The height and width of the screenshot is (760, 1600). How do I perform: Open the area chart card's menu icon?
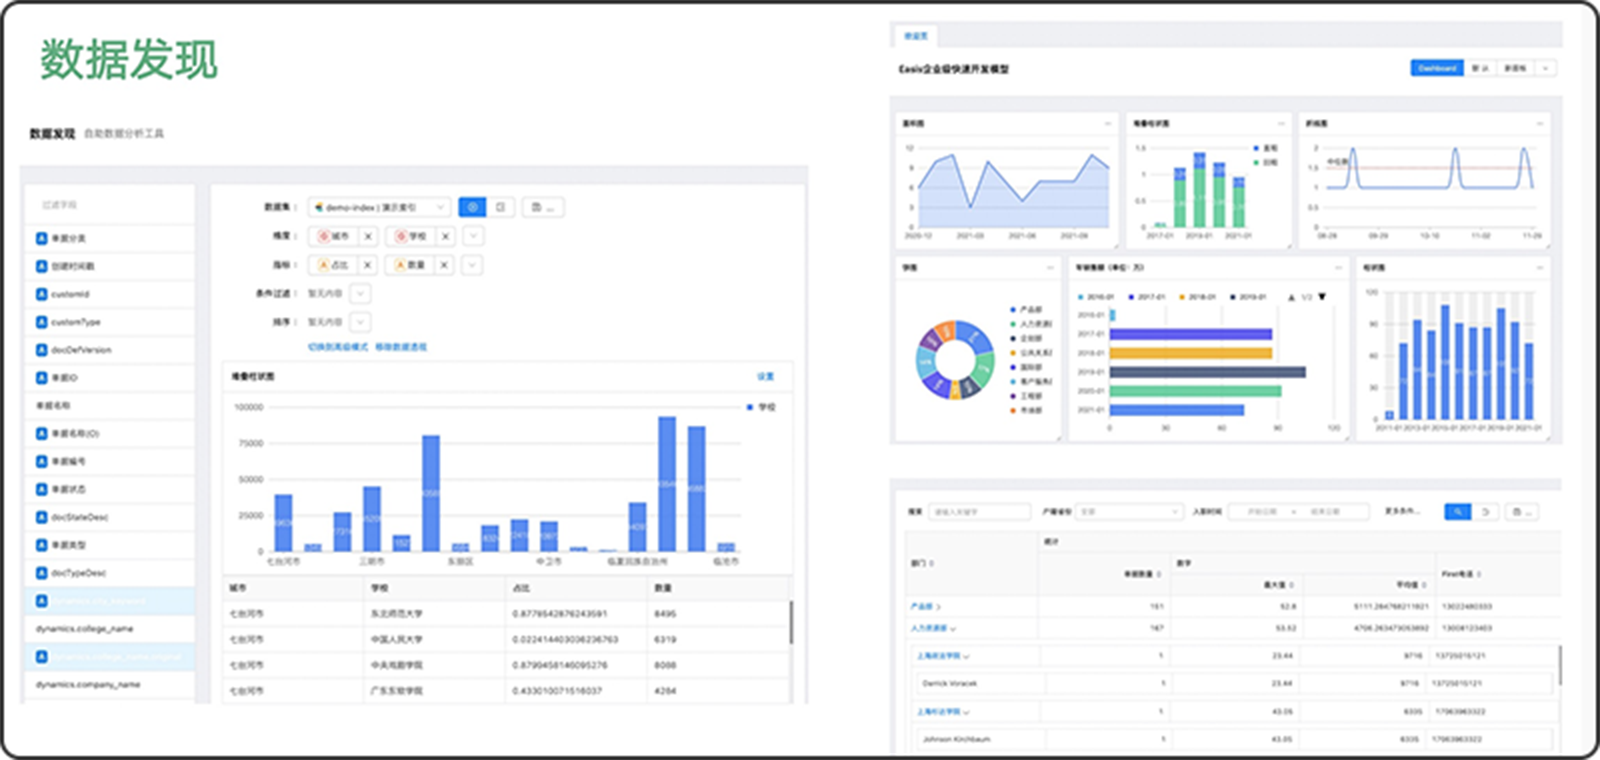coord(1107,124)
